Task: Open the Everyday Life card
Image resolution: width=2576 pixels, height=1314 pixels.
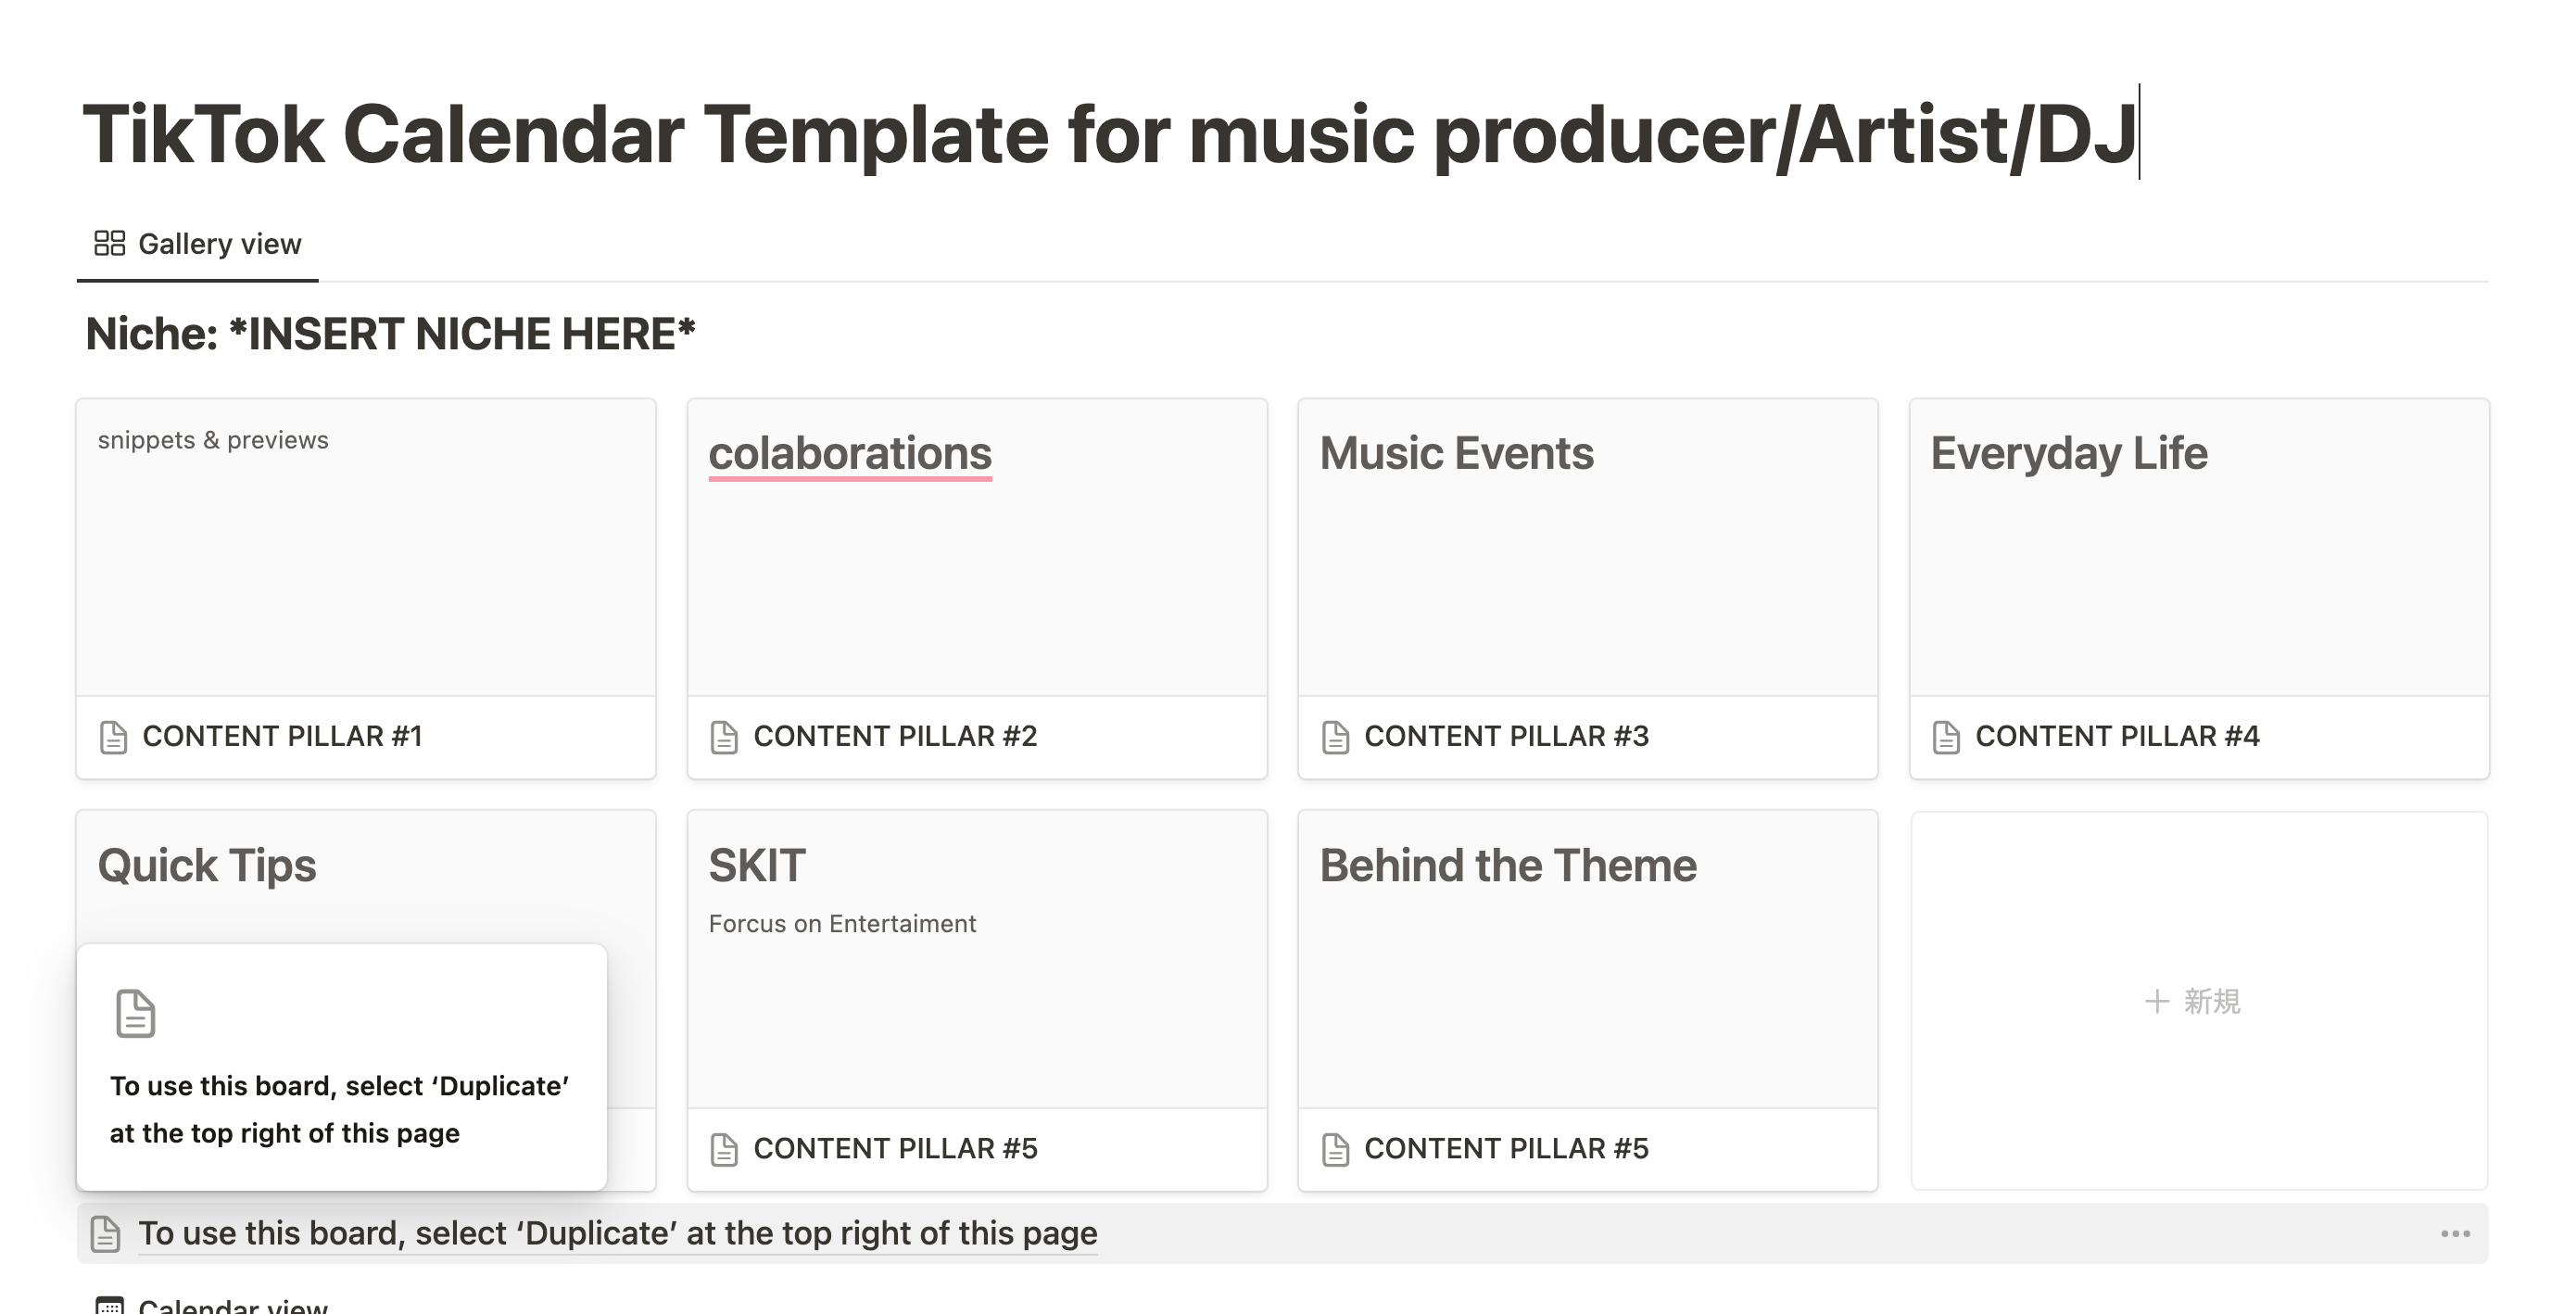Action: (2198, 560)
